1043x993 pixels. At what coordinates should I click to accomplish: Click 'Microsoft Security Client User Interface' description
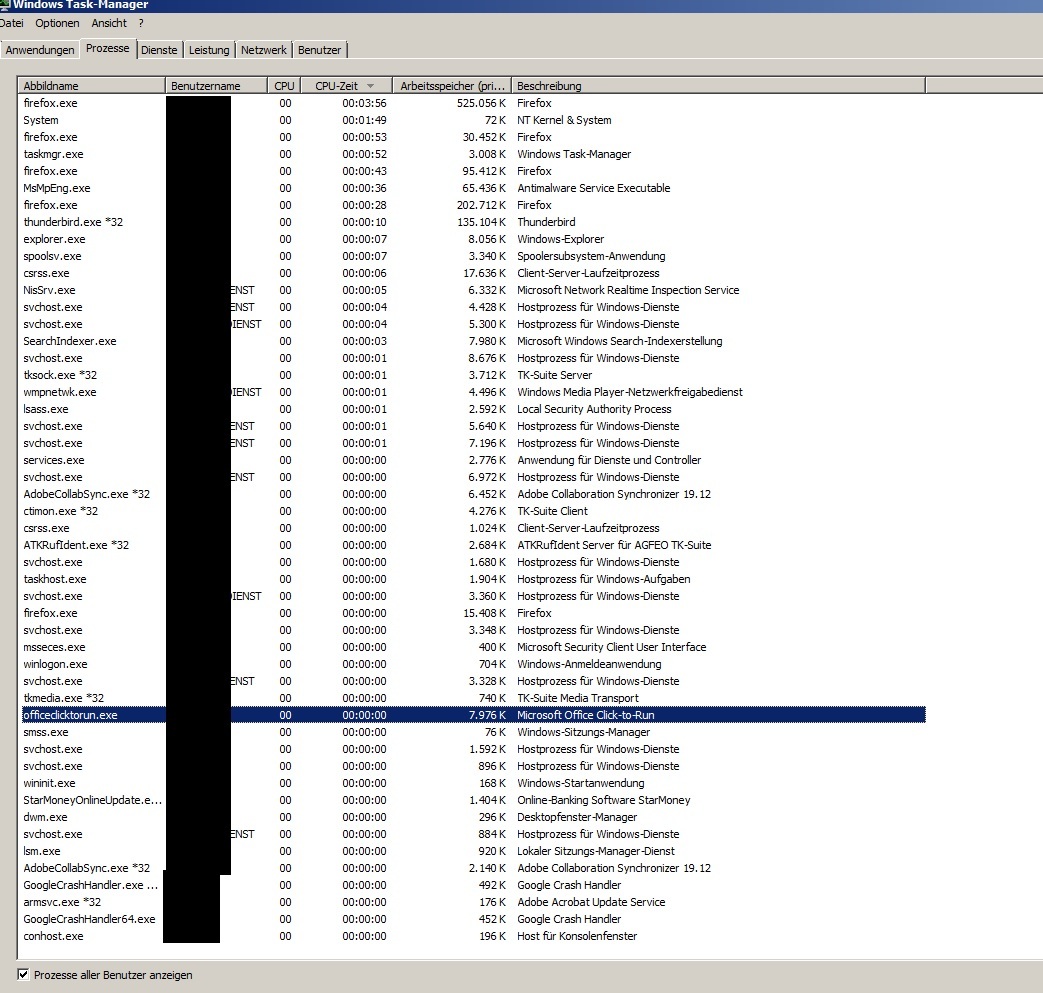click(612, 647)
